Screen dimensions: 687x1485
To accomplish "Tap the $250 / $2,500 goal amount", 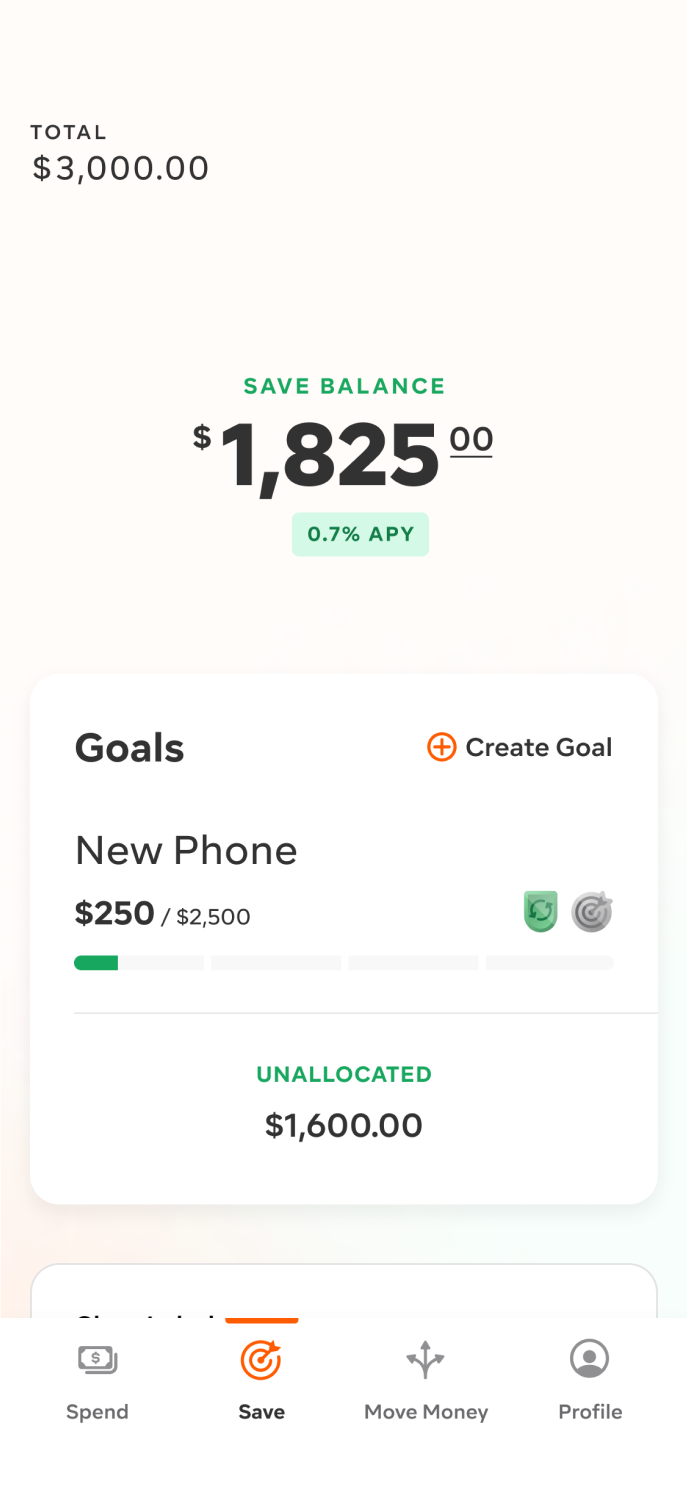I will (163, 914).
